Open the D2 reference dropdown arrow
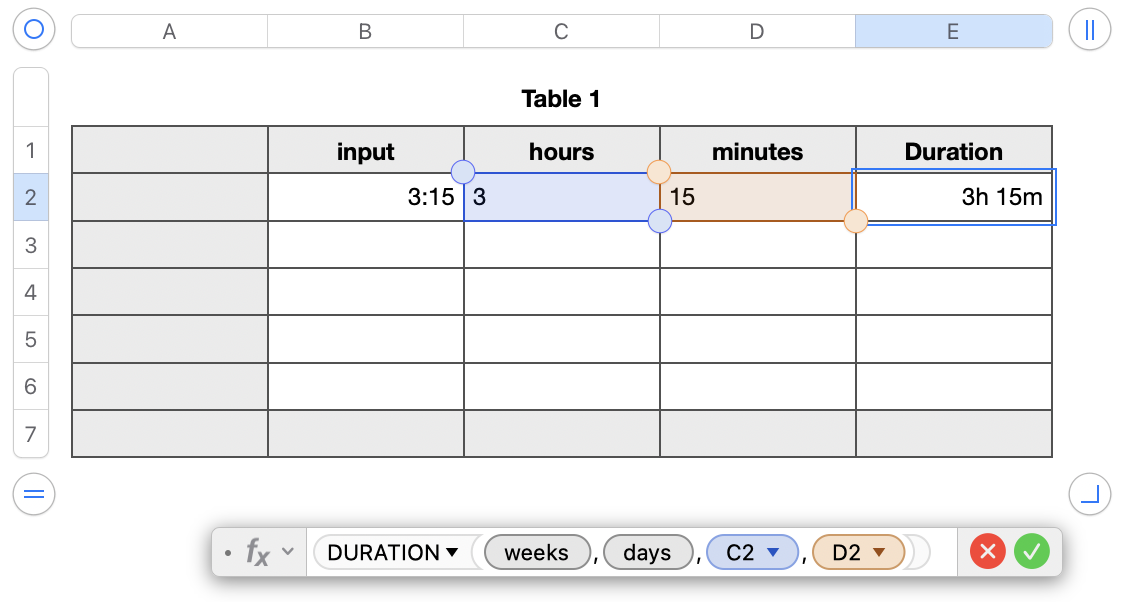1134x602 pixels. pyautogui.click(x=879, y=552)
